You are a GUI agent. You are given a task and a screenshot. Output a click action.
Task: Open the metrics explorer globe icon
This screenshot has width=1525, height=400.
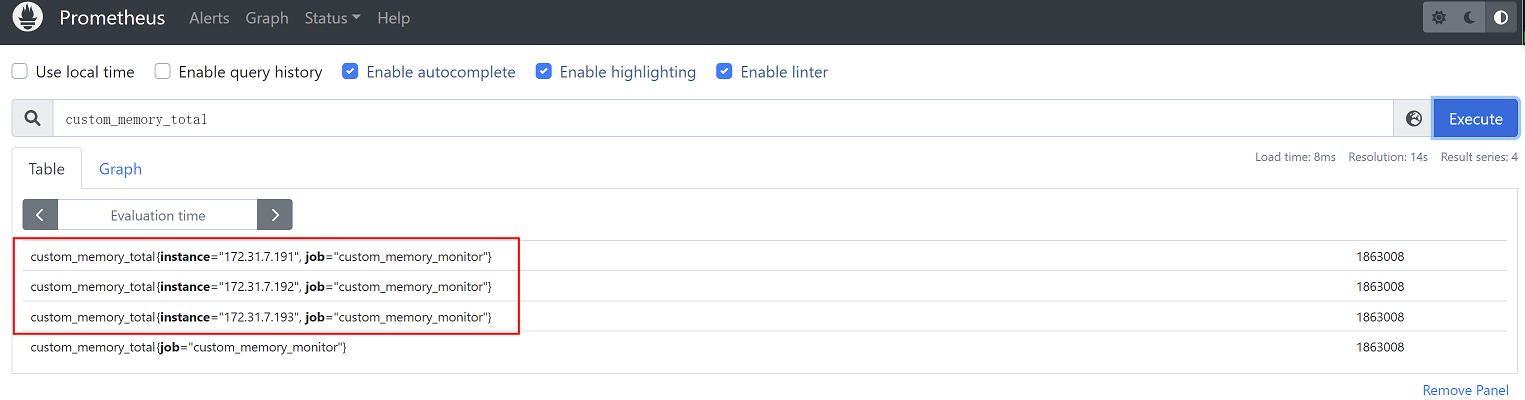1413,118
